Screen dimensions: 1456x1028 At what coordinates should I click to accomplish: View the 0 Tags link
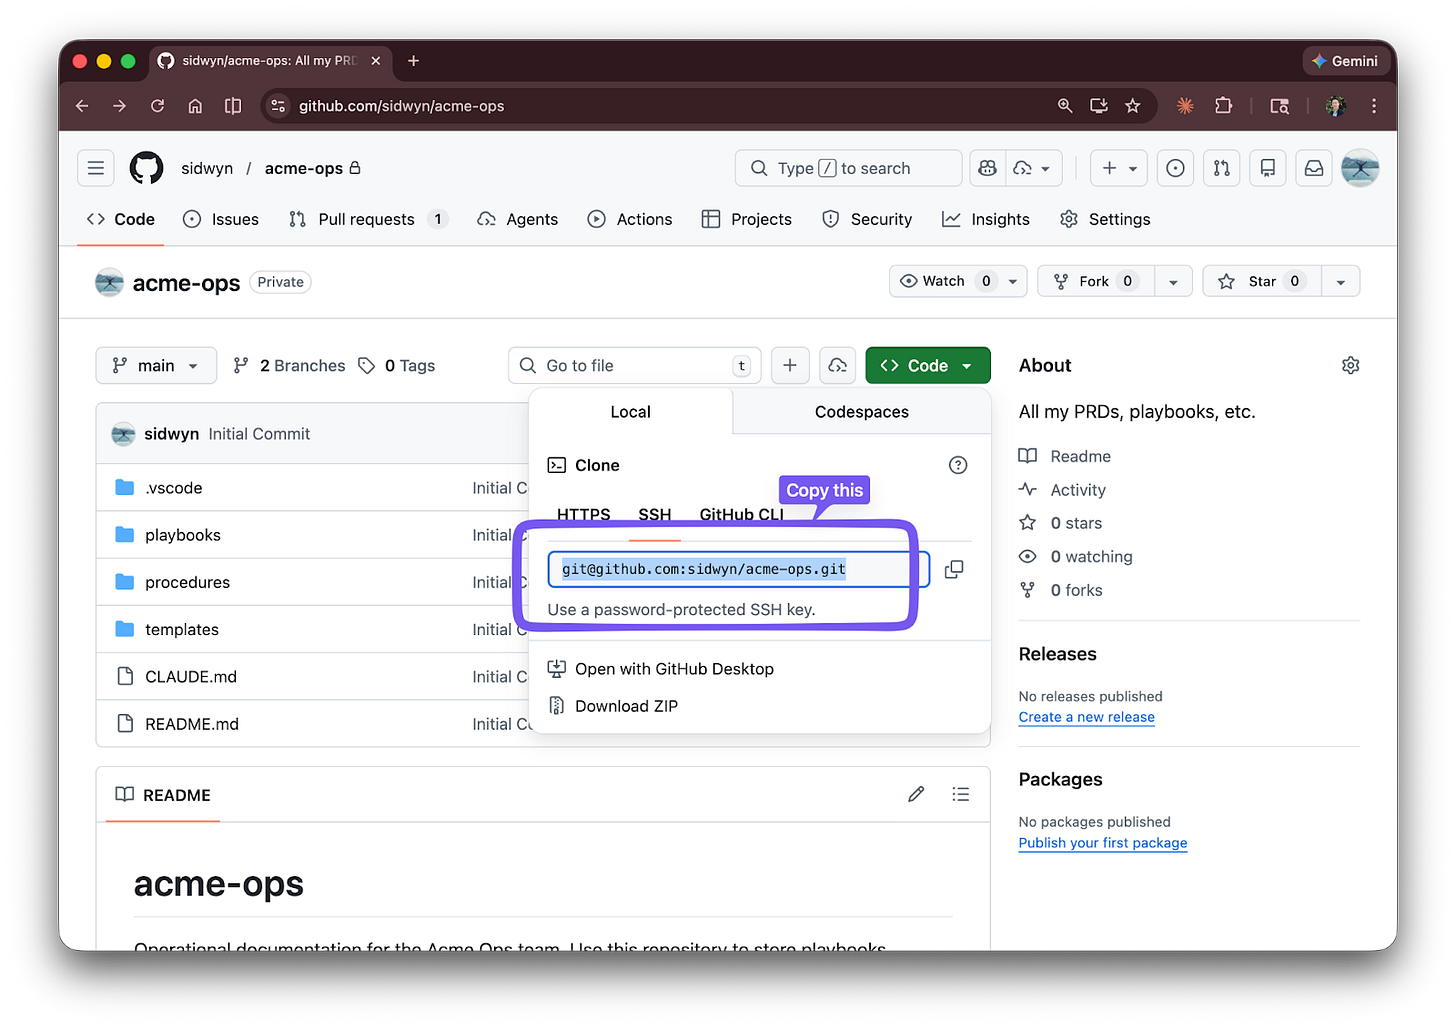coord(397,365)
